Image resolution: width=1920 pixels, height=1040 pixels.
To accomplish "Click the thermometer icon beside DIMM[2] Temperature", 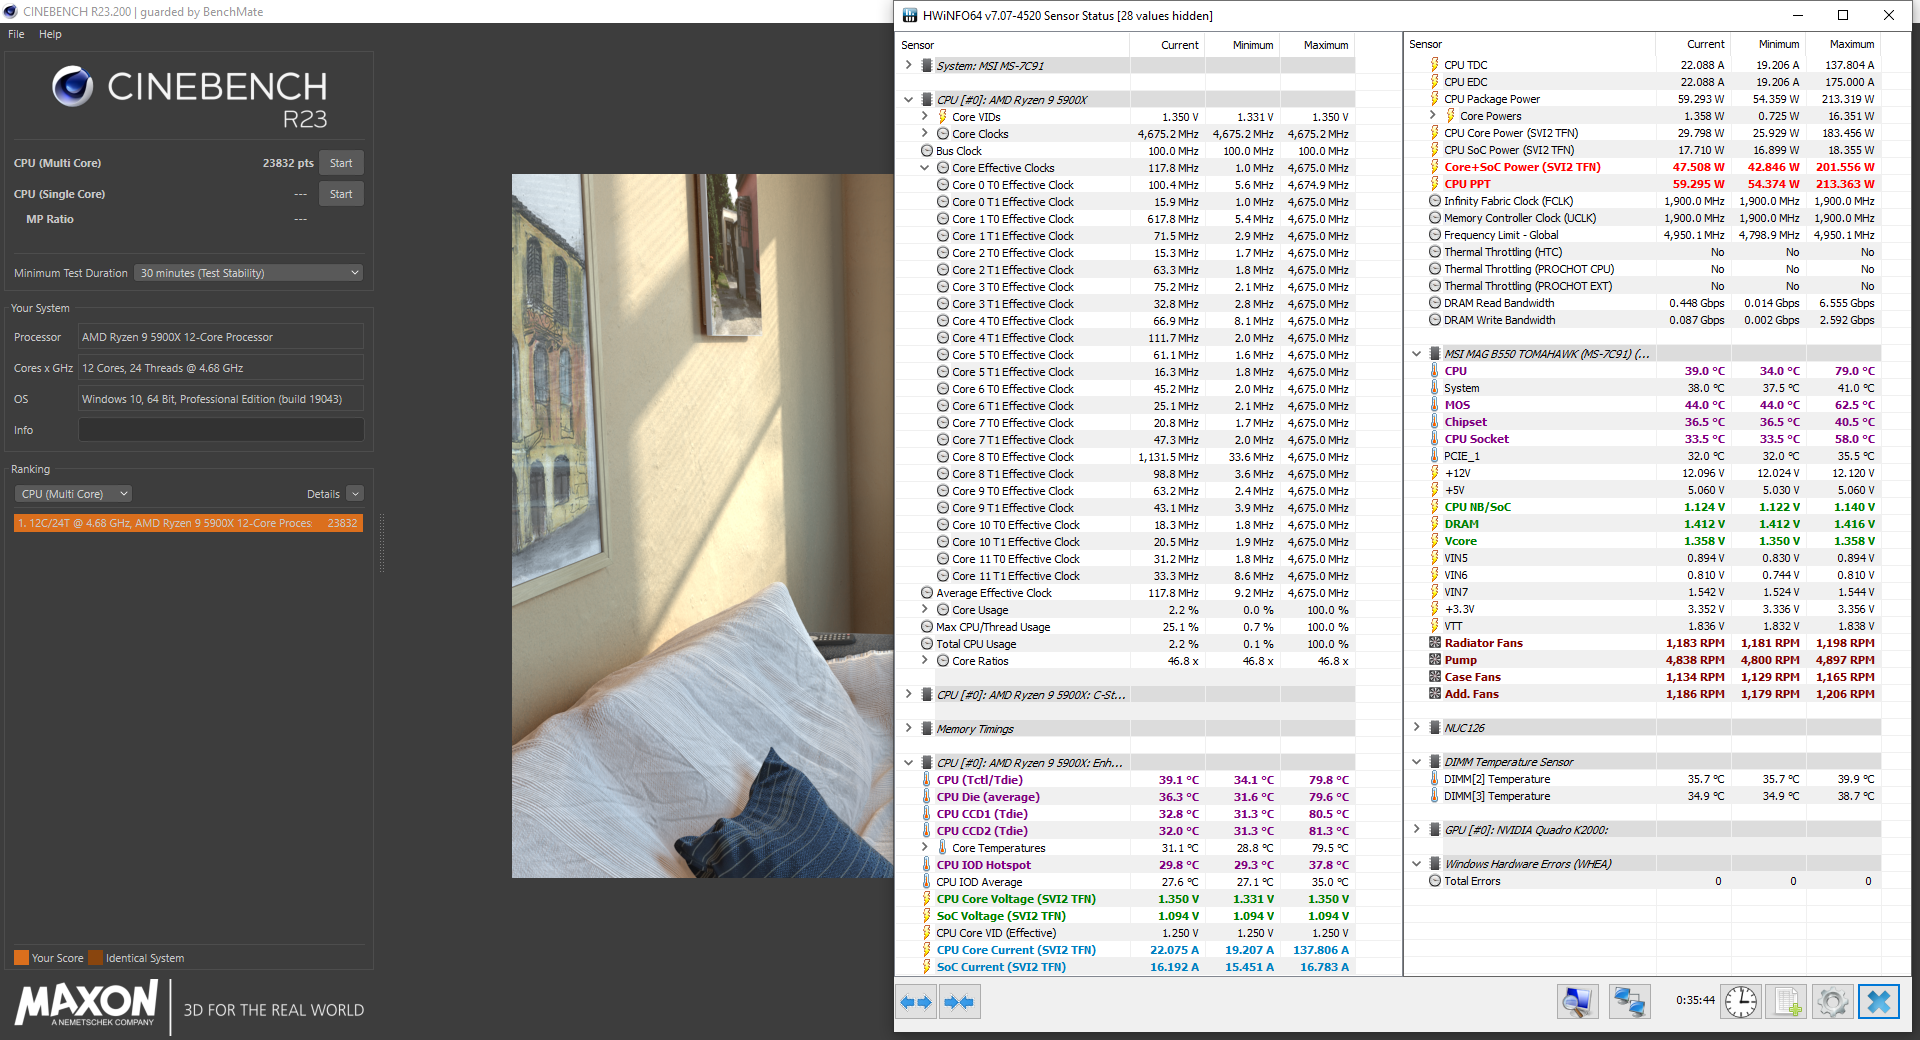I will pos(1435,779).
